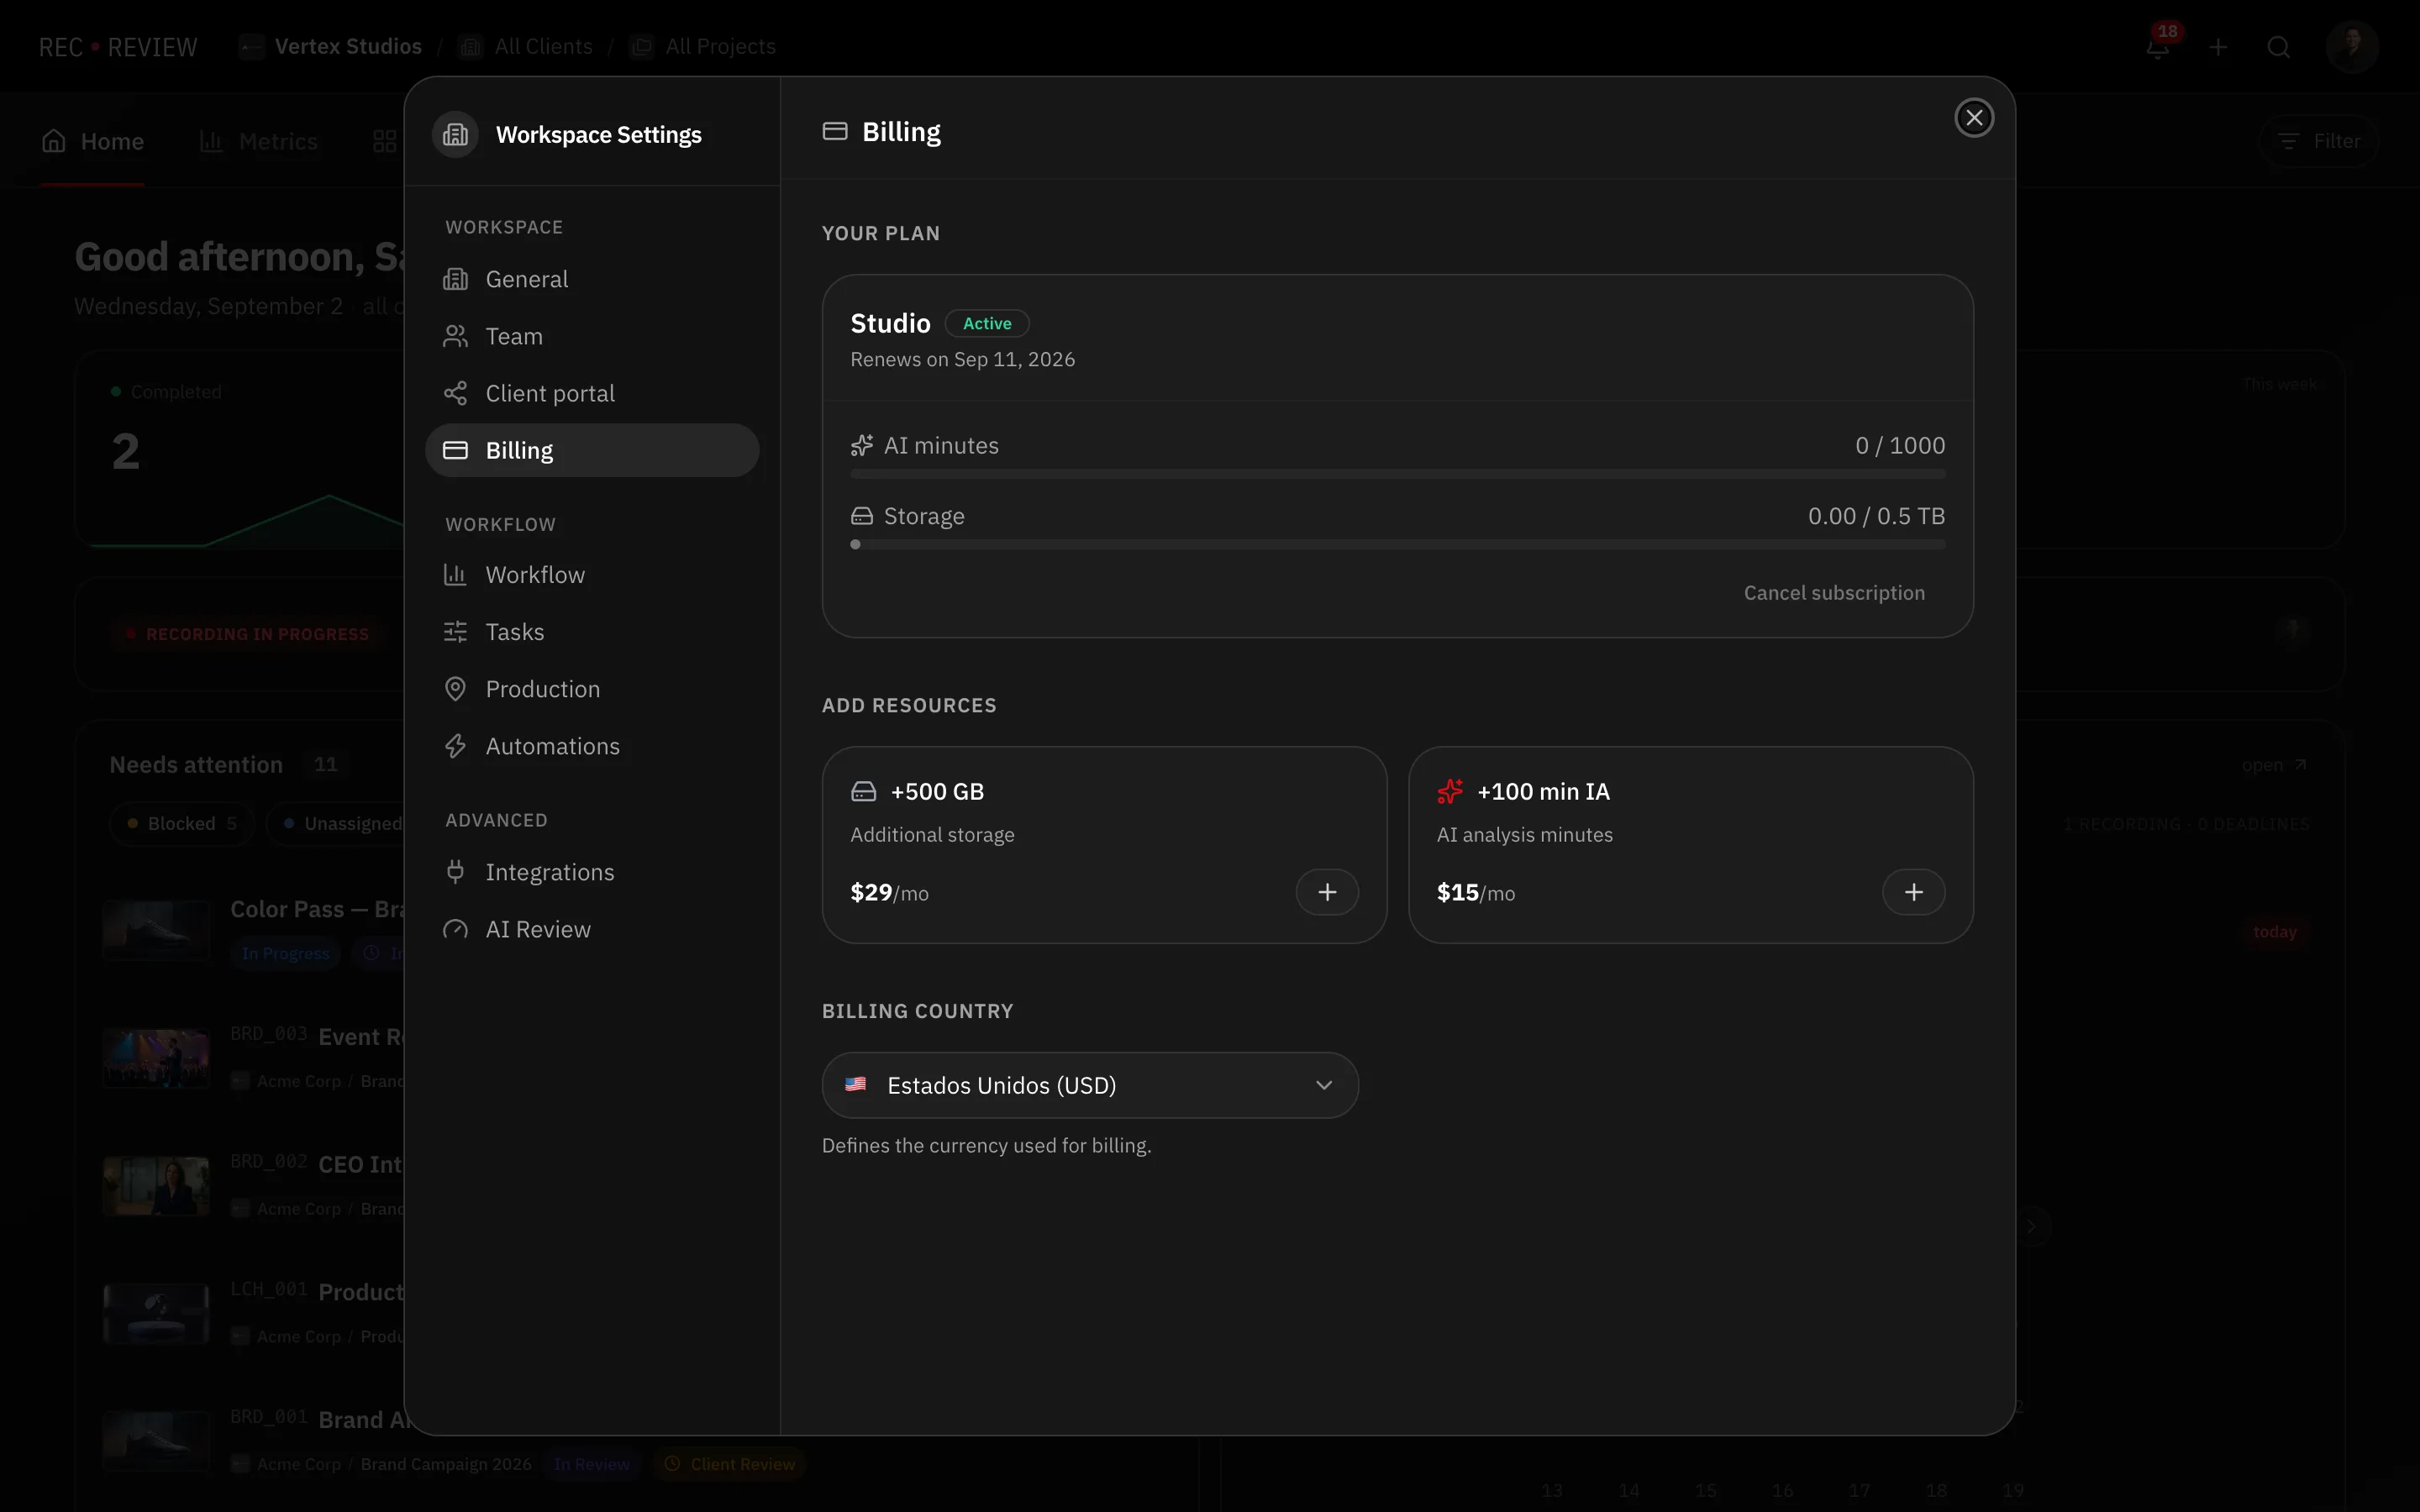
Task: Open AI Review settings section
Action: click(x=592, y=929)
